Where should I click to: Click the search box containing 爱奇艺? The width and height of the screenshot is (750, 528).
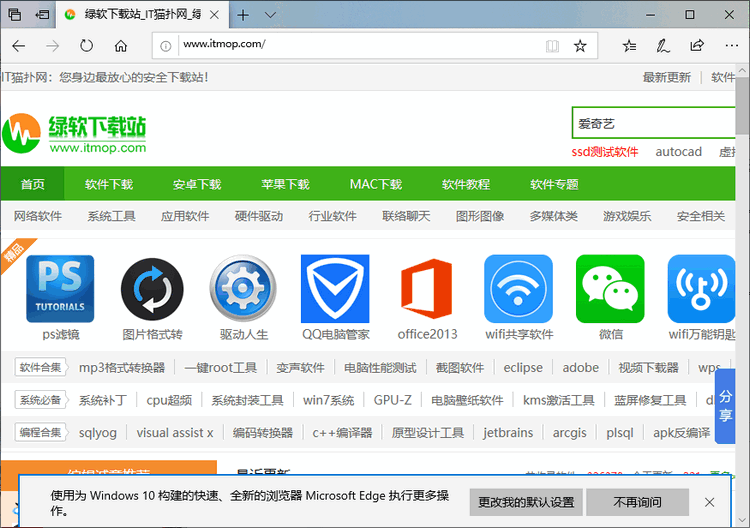point(653,123)
